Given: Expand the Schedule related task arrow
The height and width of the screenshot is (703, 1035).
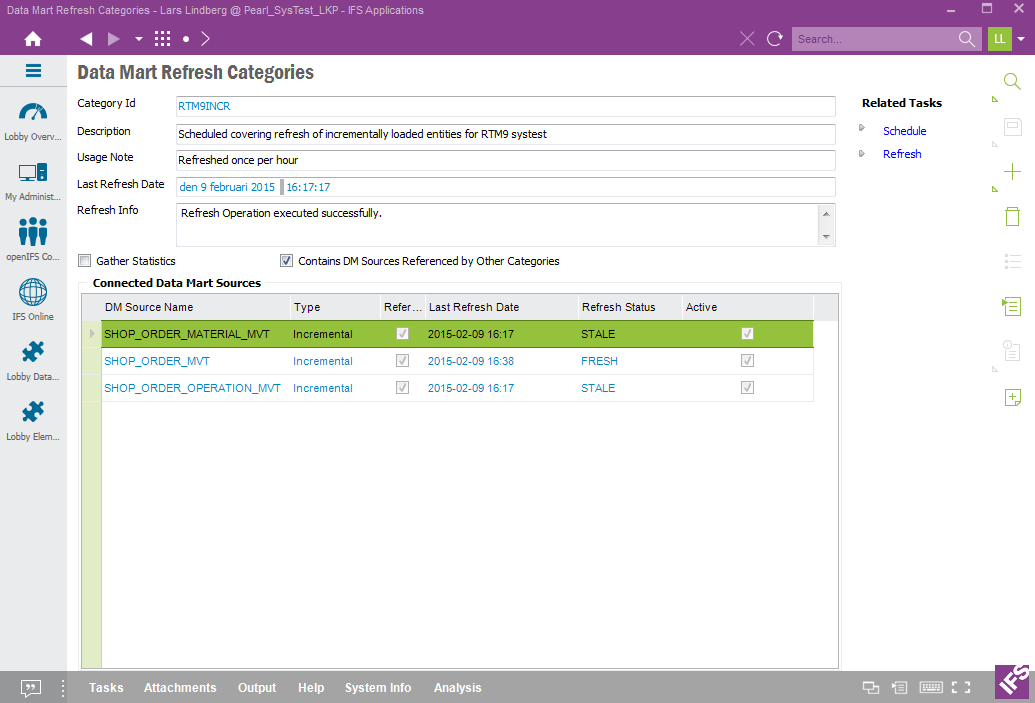Looking at the screenshot, I should [x=862, y=130].
